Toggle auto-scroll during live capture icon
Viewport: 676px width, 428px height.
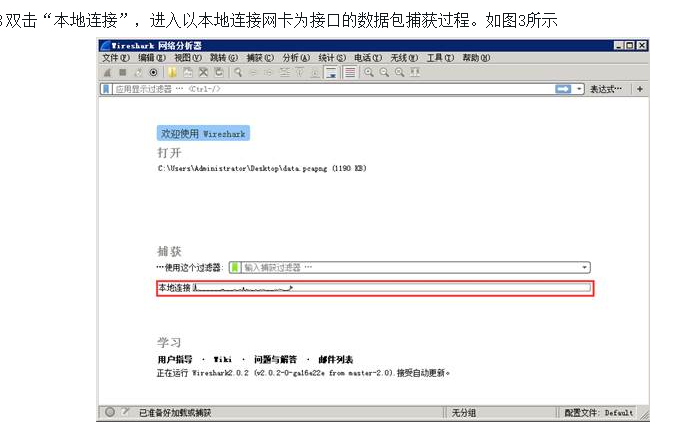tap(331, 72)
